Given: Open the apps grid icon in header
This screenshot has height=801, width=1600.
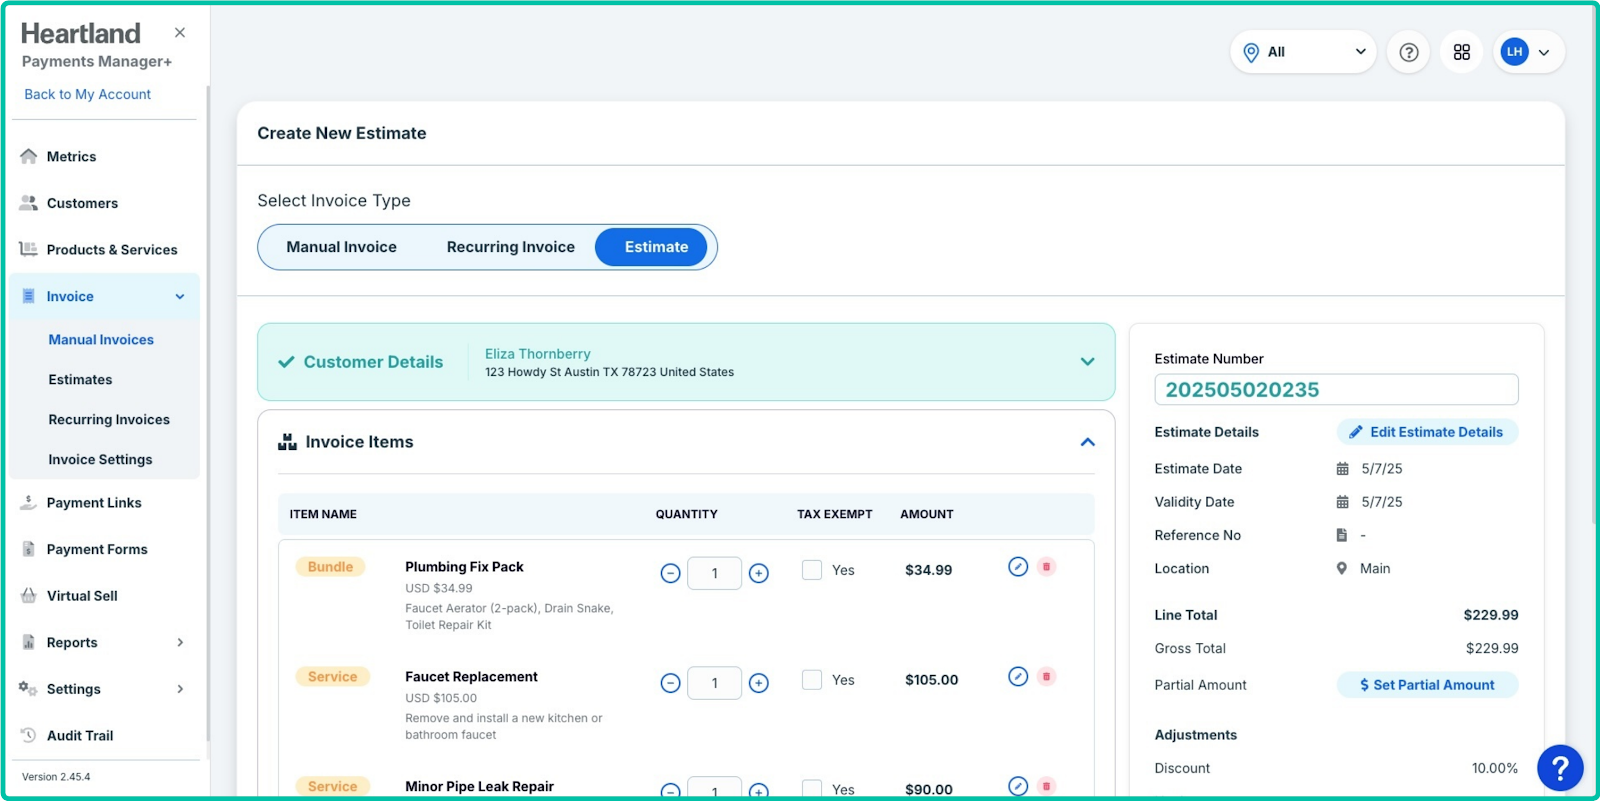Looking at the screenshot, I should (1461, 52).
